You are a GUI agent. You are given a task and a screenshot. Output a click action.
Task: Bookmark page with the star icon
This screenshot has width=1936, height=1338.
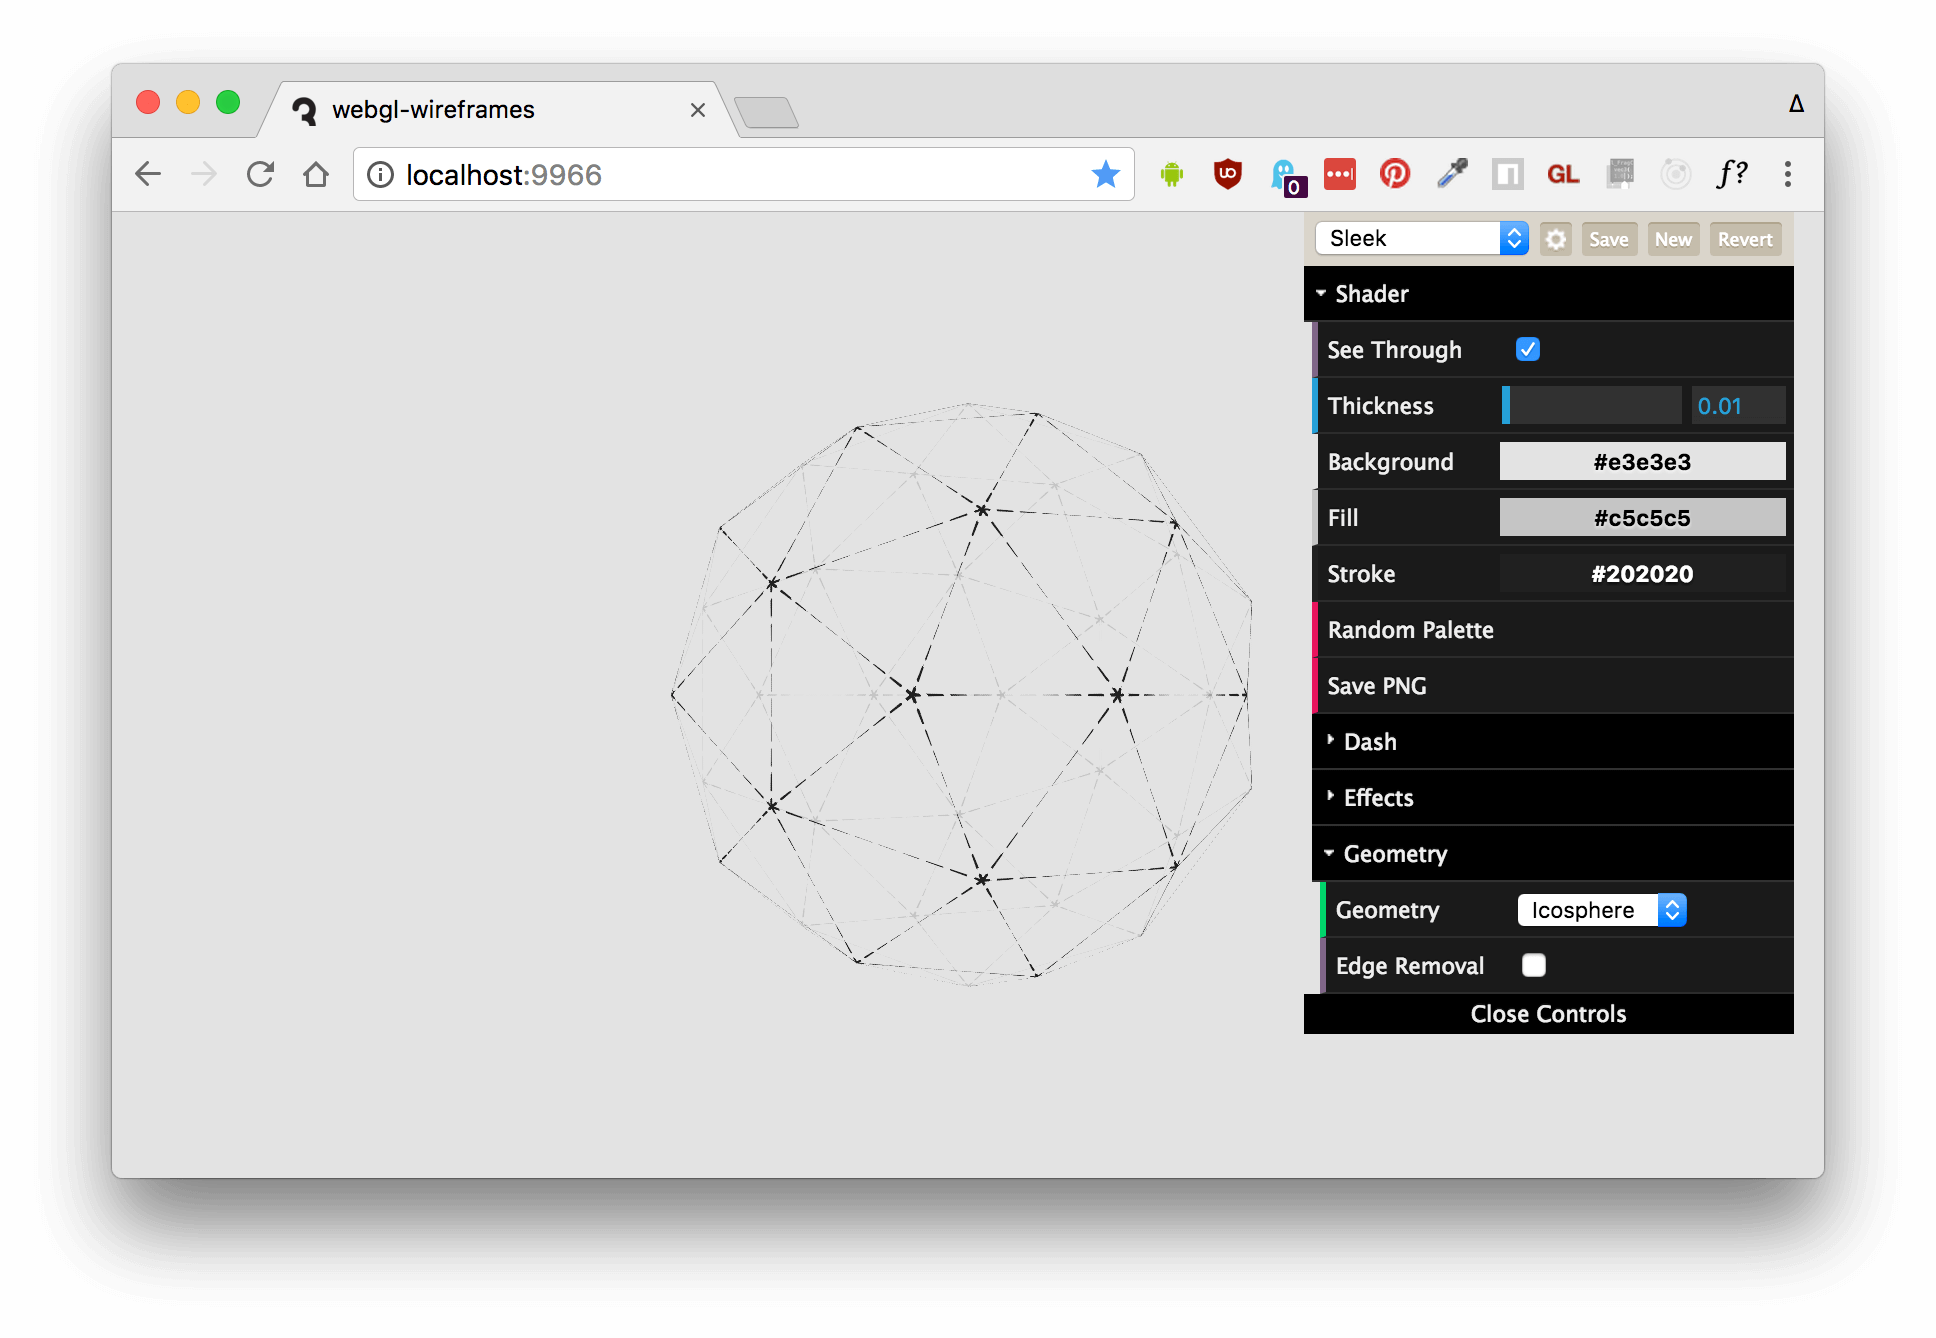pos(1105,175)
